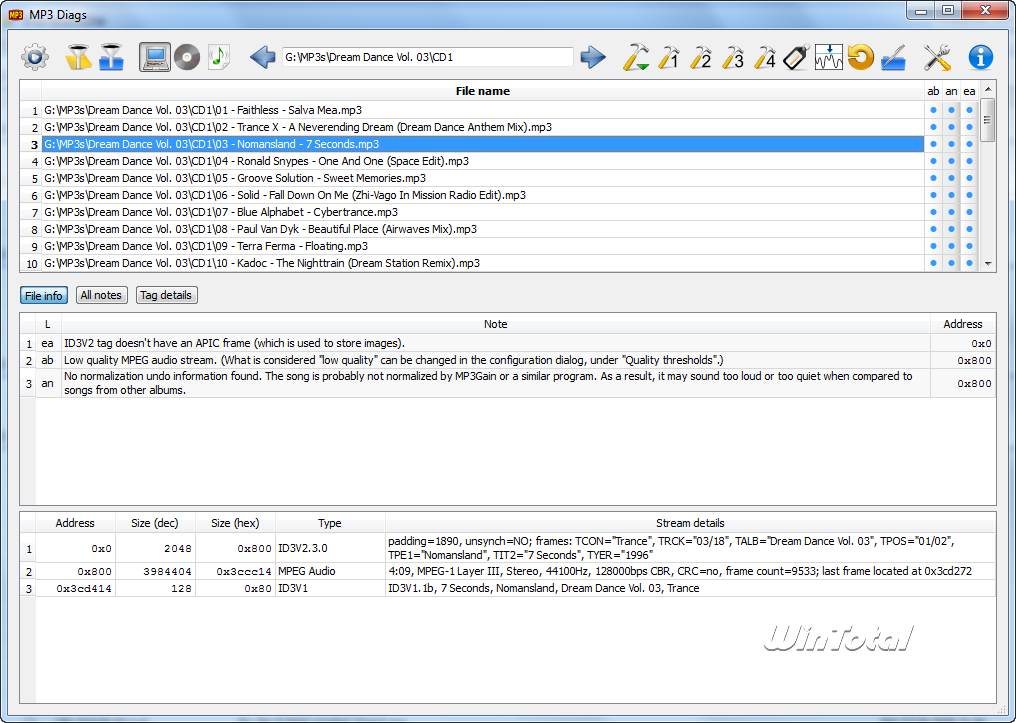The height and width of the screenshot is (723, 1016).
Task: Click the an dot for Kadoc row
Action: pos(951,263)
